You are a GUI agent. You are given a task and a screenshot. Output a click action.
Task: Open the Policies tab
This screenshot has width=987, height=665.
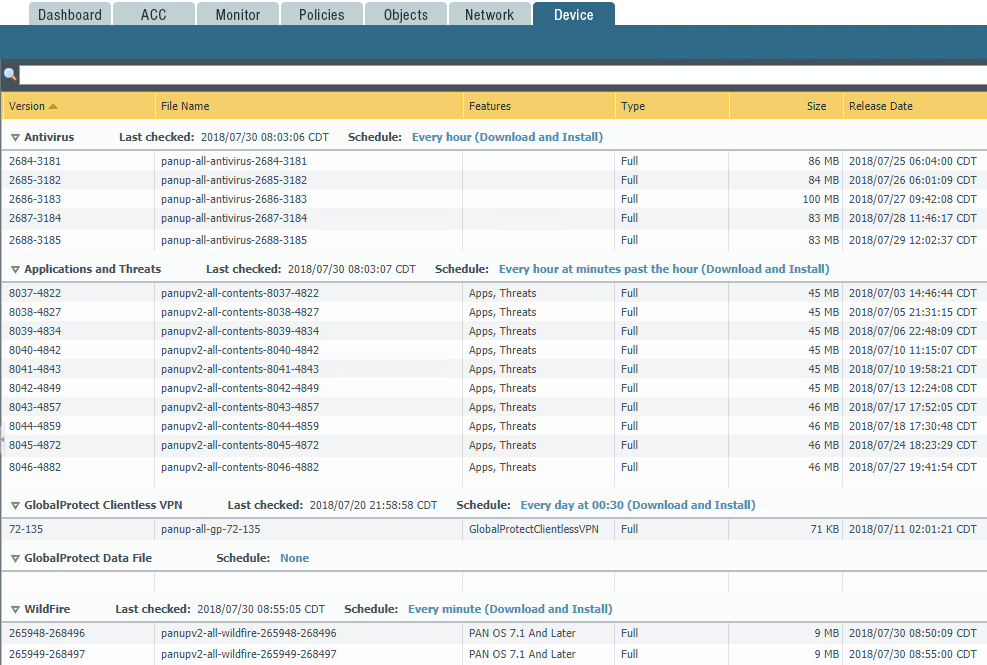pyautogui.click(x=321, y=14)
